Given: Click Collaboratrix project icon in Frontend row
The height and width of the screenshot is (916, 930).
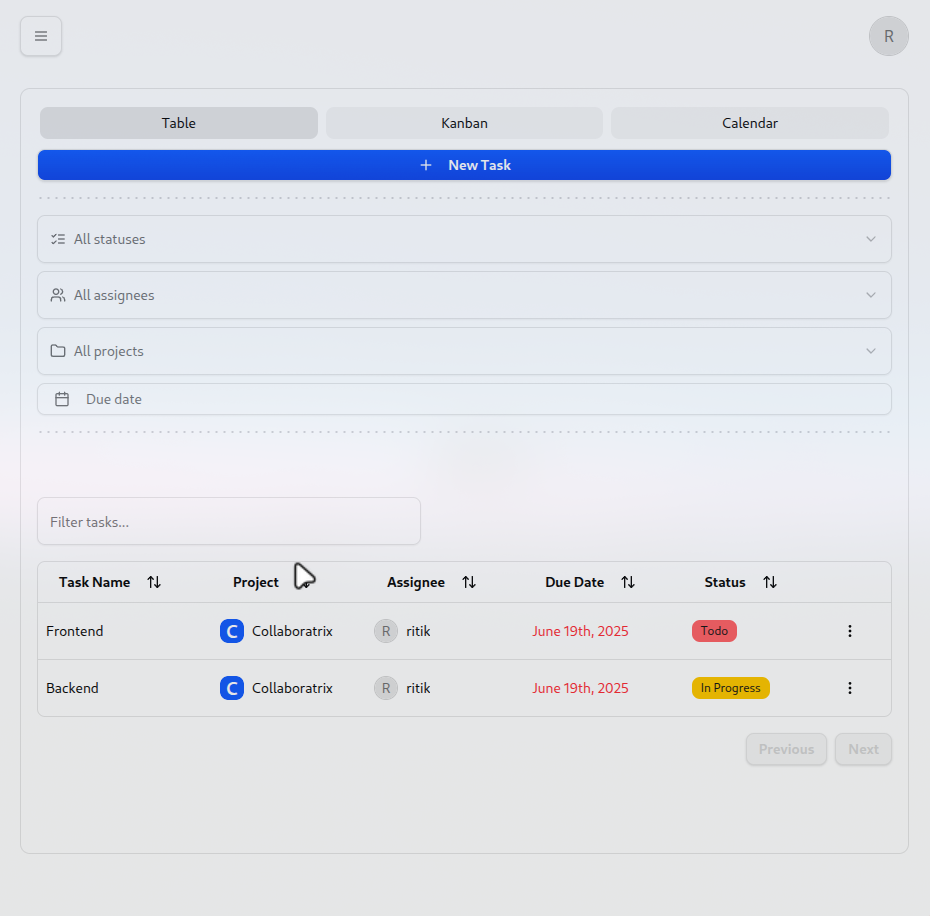Looking at the screenshot, I should coord(232,631).
